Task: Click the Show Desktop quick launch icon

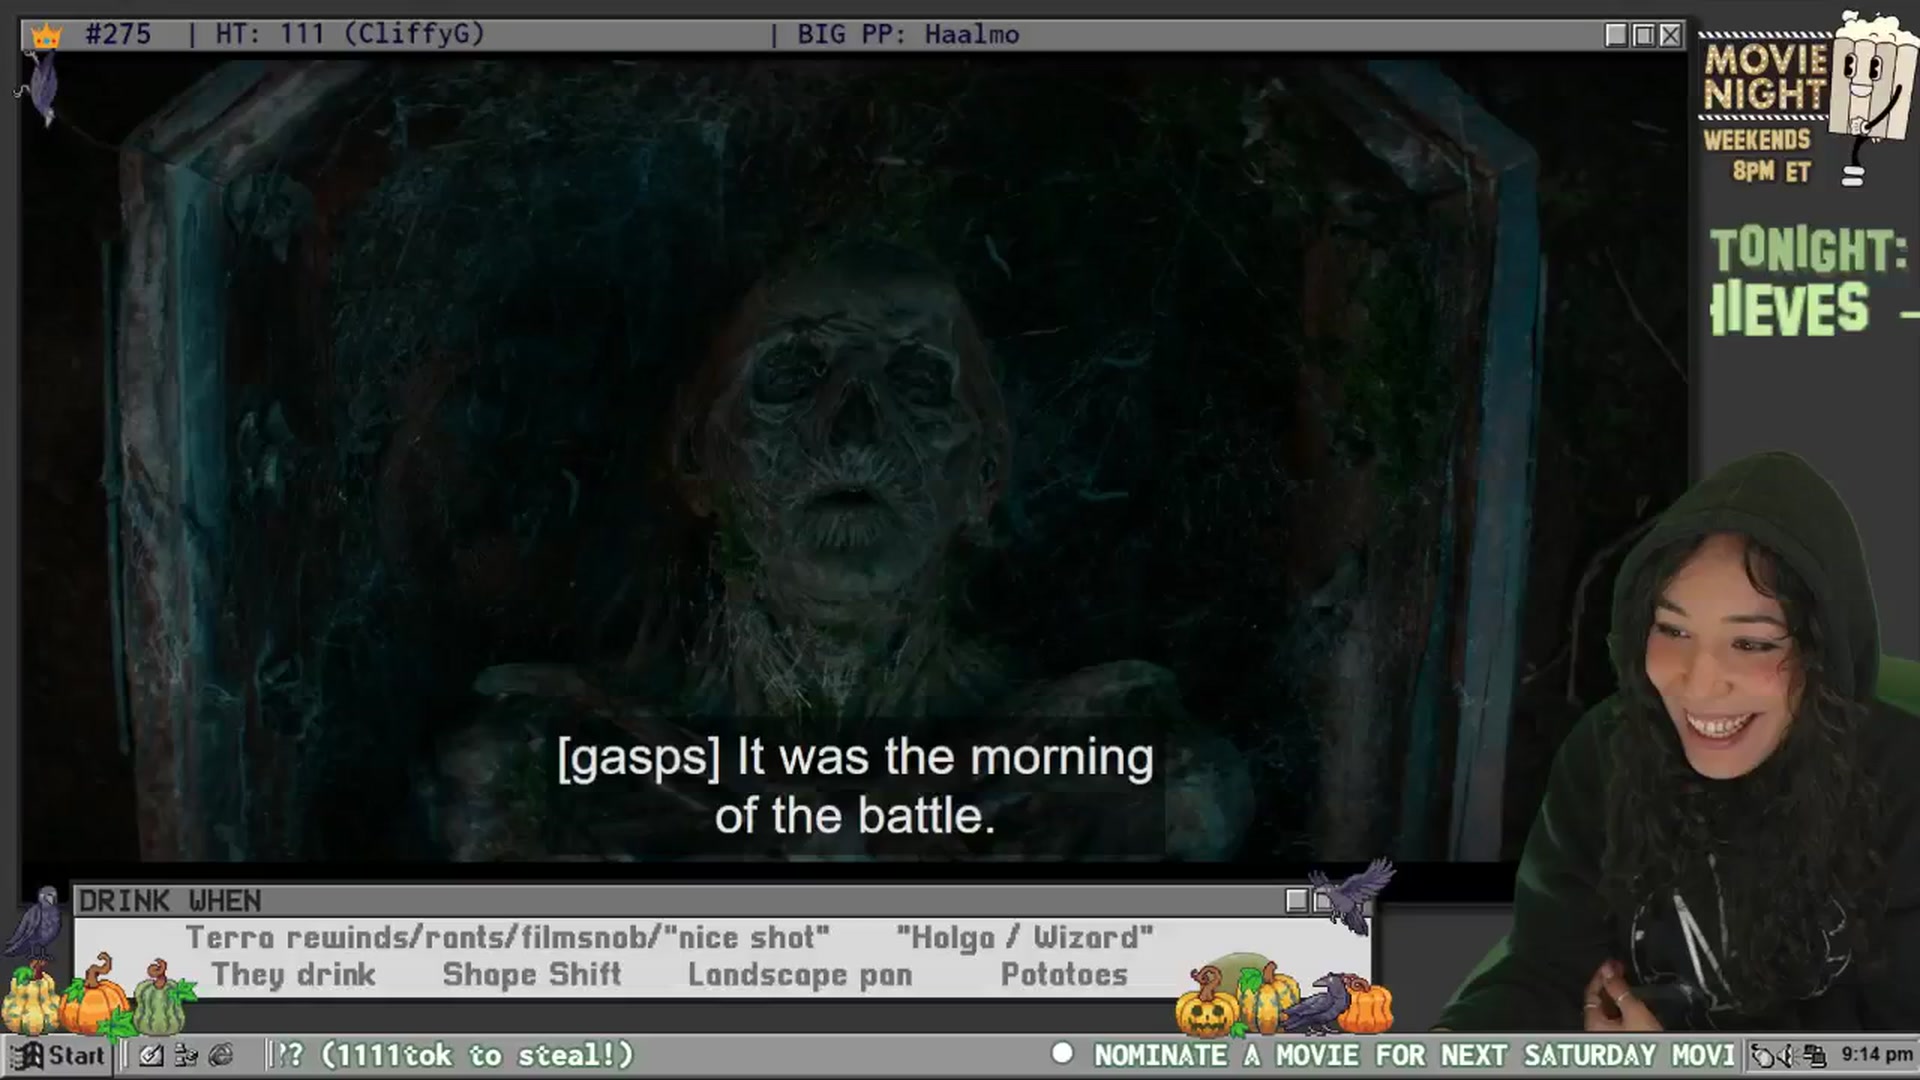Action: pyautogui.click(x=151, y=1055)
